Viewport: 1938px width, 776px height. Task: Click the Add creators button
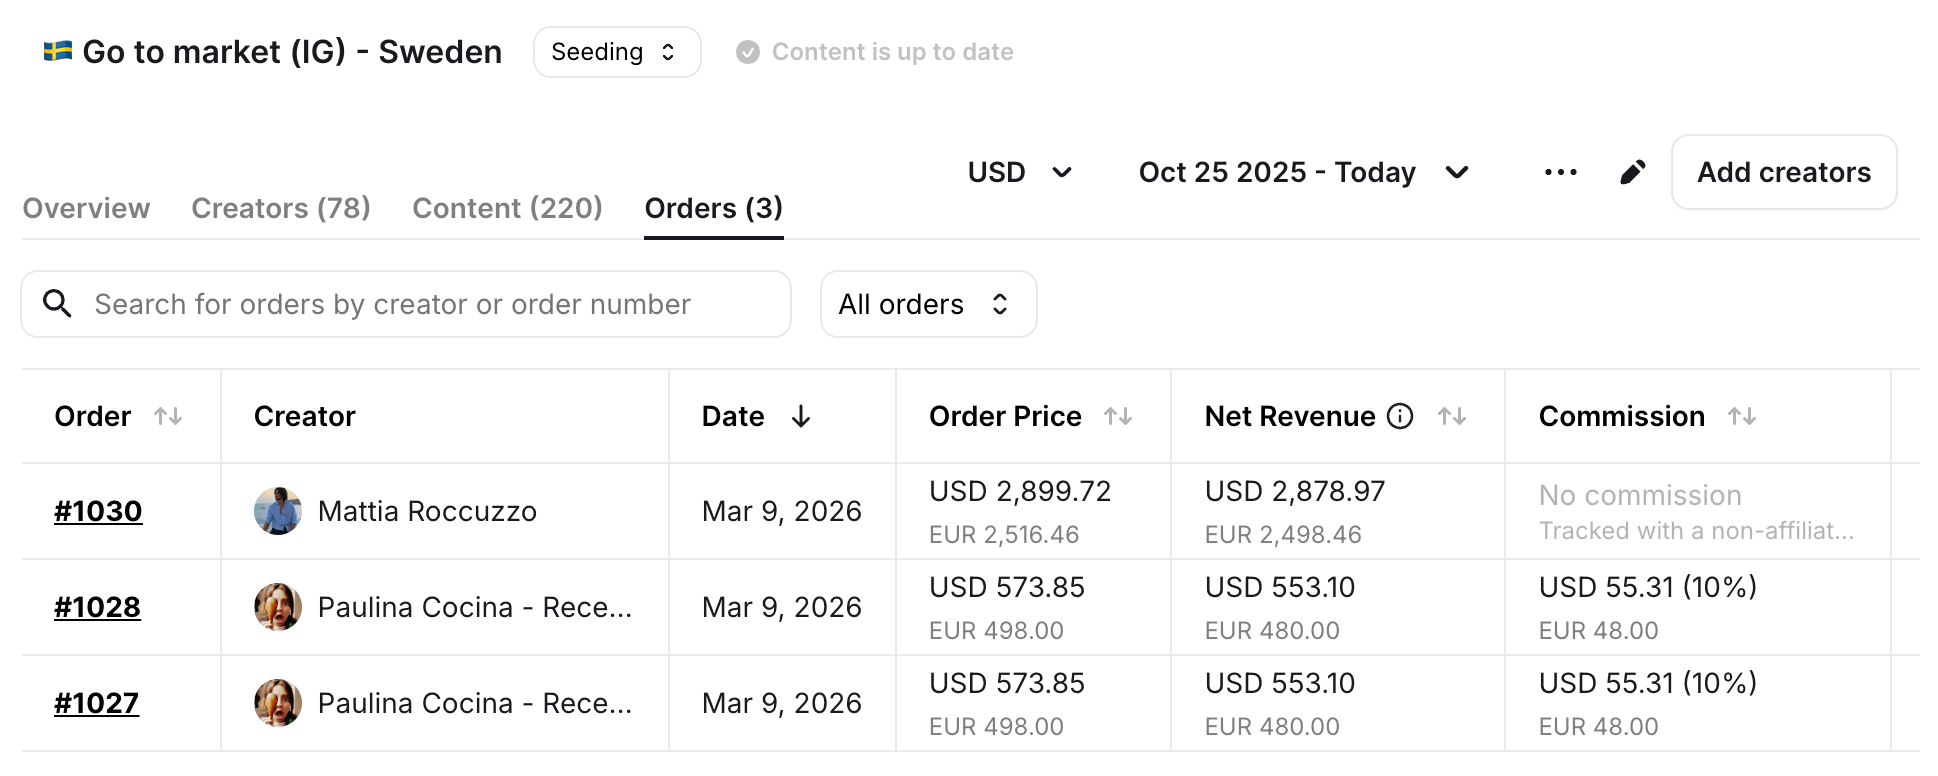[x=1783, y=173]
